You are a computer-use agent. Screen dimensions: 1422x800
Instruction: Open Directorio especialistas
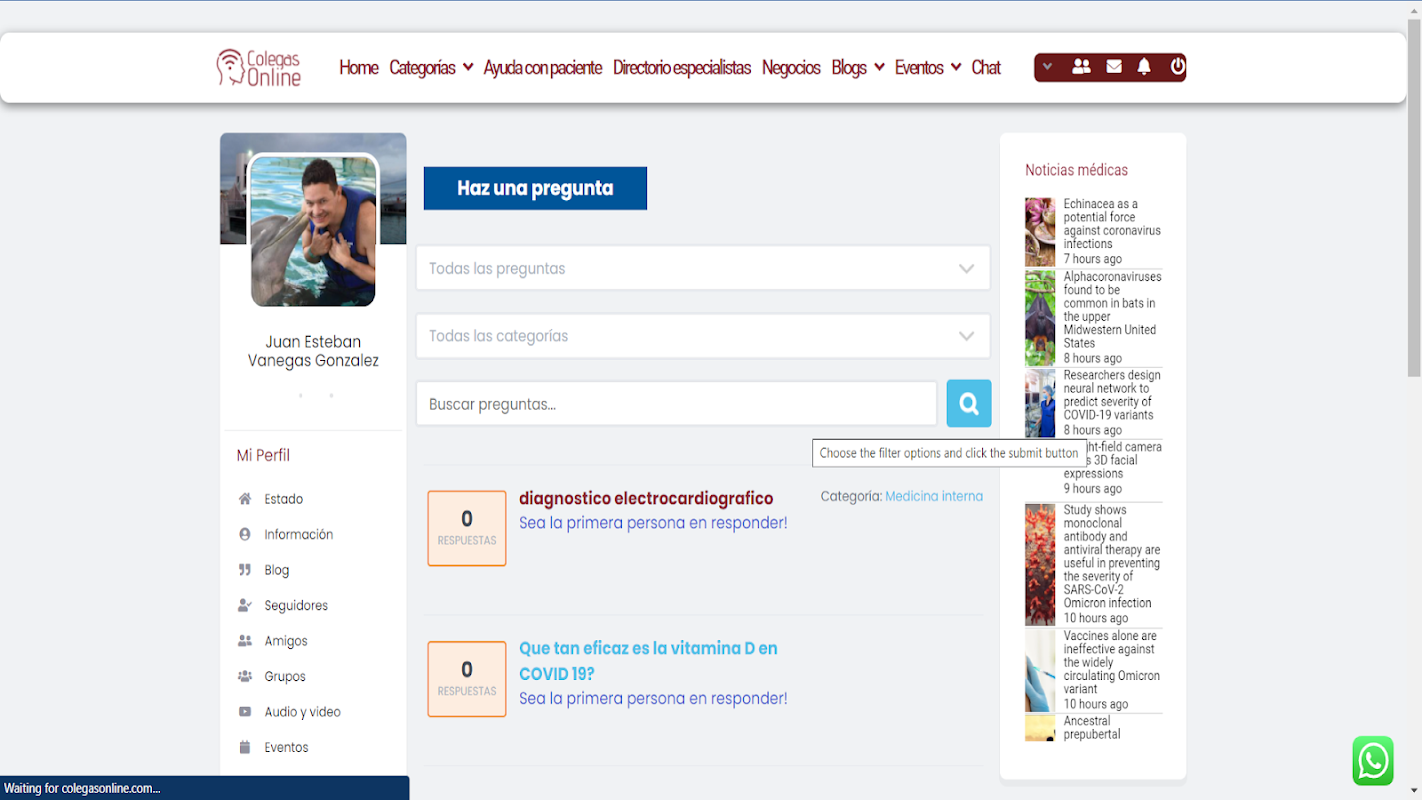pos(682,67)
